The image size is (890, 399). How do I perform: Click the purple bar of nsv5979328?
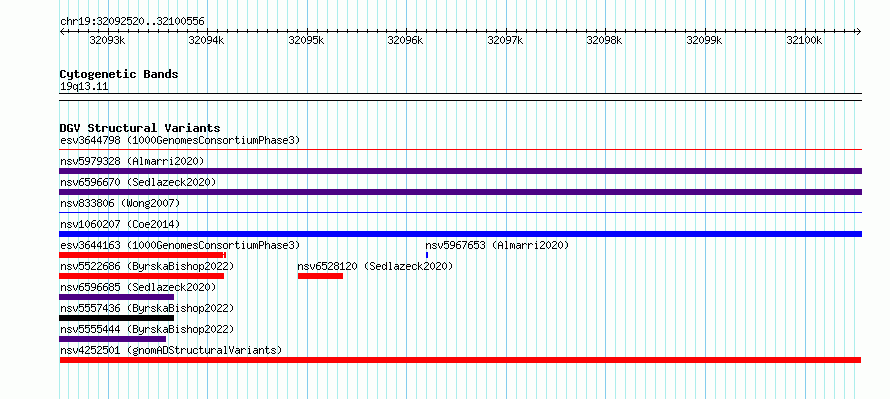(460, 171)
